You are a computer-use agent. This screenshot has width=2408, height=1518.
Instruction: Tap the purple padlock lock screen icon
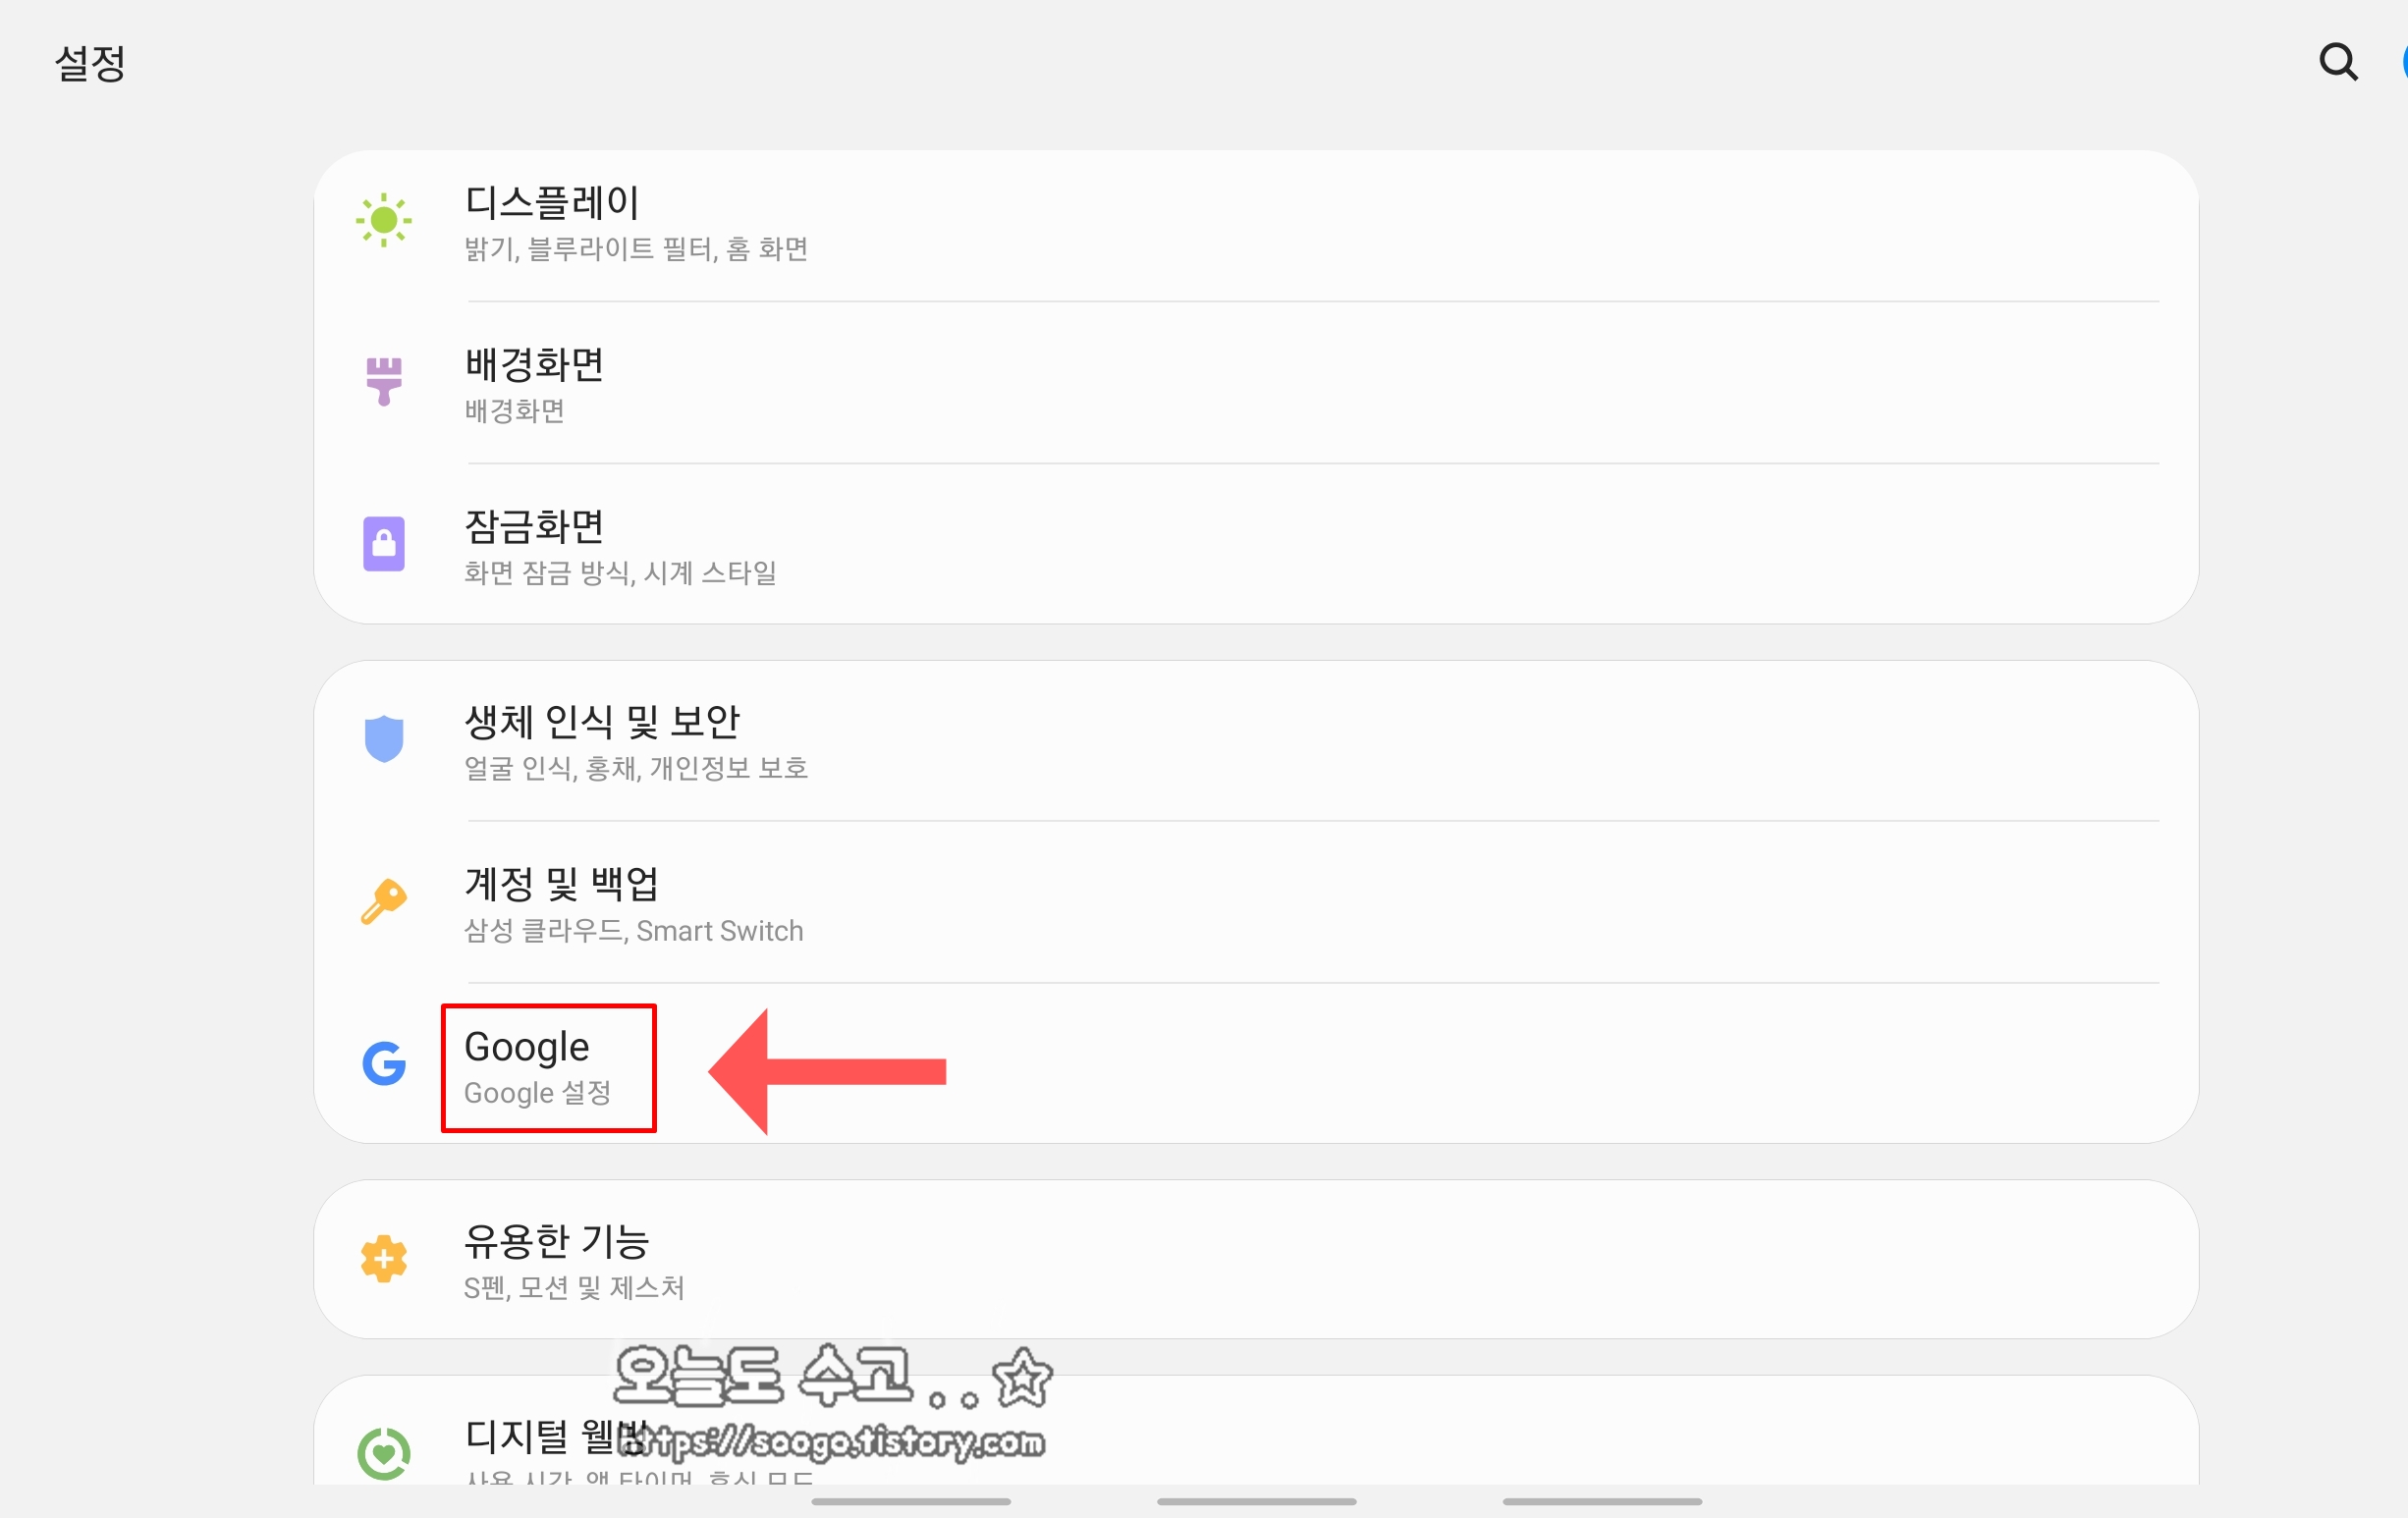coord(383,544)
